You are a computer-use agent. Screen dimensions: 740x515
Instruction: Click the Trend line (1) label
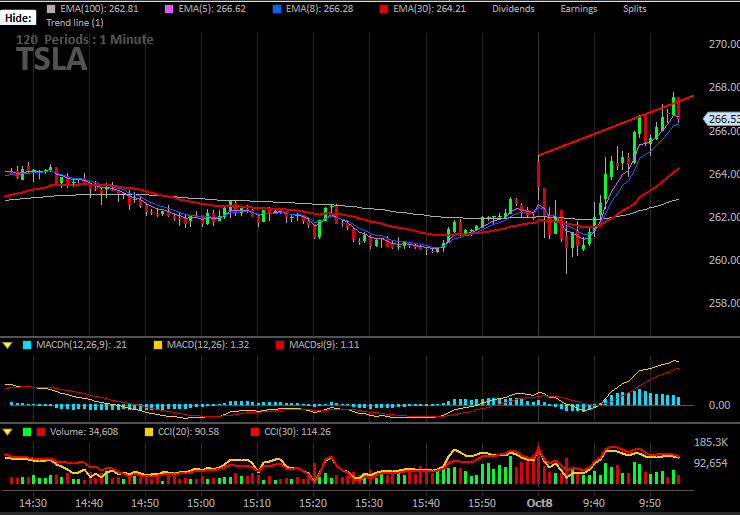click(75, 23)
